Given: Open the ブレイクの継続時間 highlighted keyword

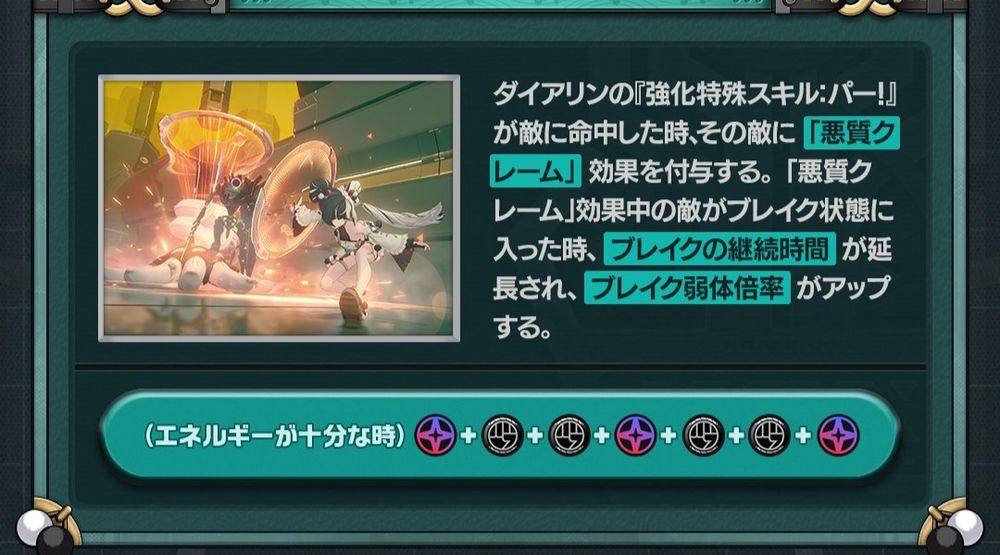Looking at the screenshot, I should [719, 249].
